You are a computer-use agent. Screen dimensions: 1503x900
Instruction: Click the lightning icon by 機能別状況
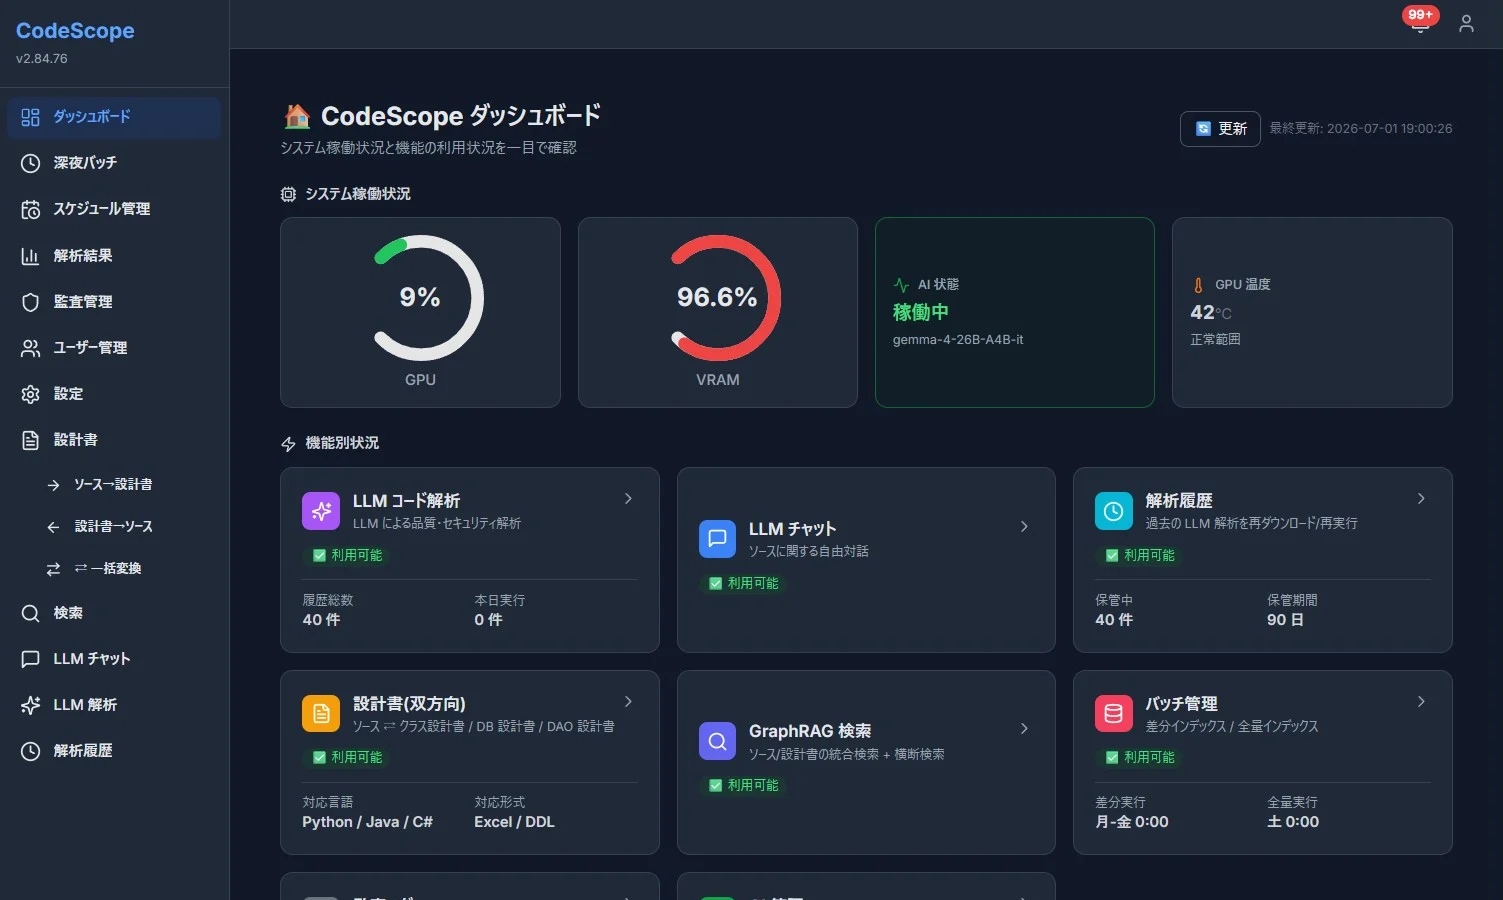tap(288, 443)
